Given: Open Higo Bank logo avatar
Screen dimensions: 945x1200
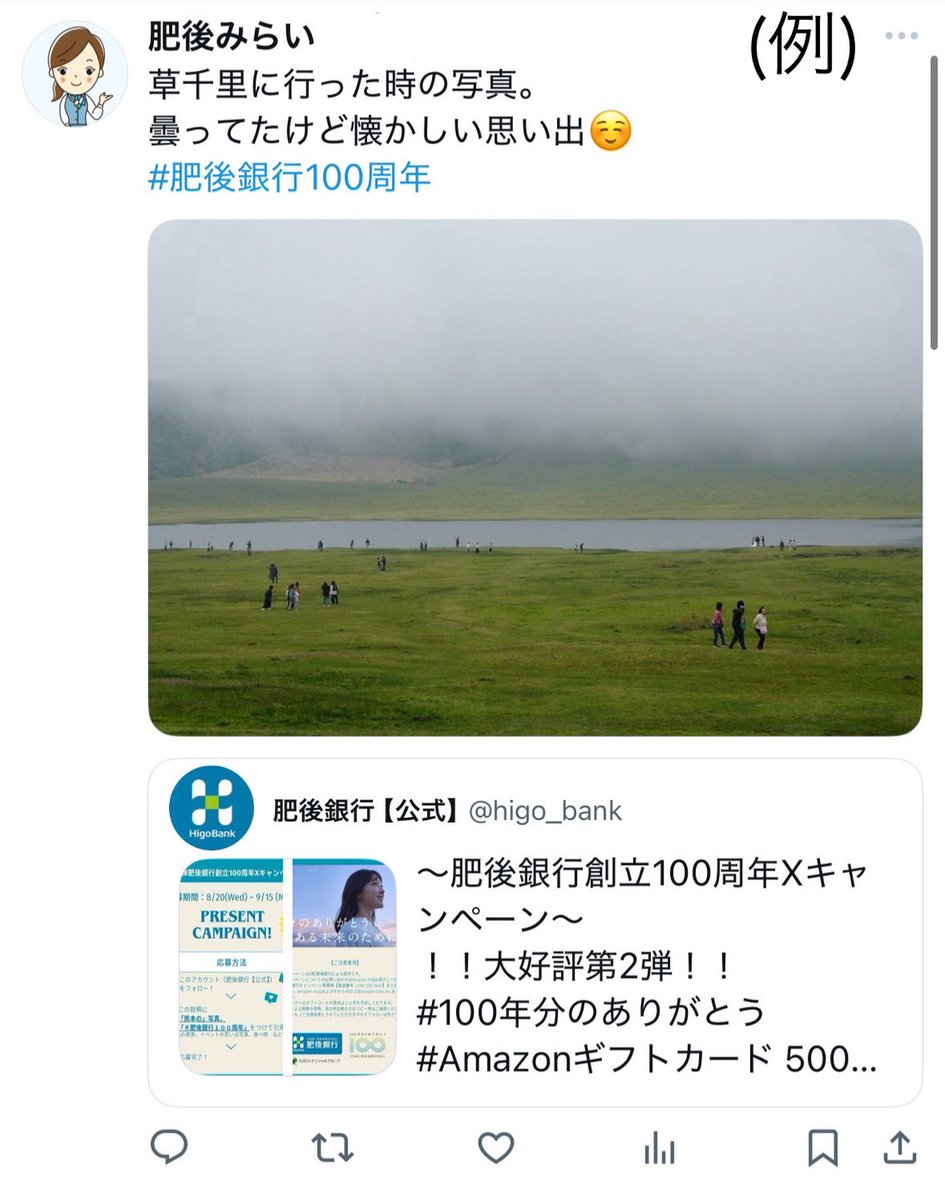Looking at the screenshot, I should (211, 808).
